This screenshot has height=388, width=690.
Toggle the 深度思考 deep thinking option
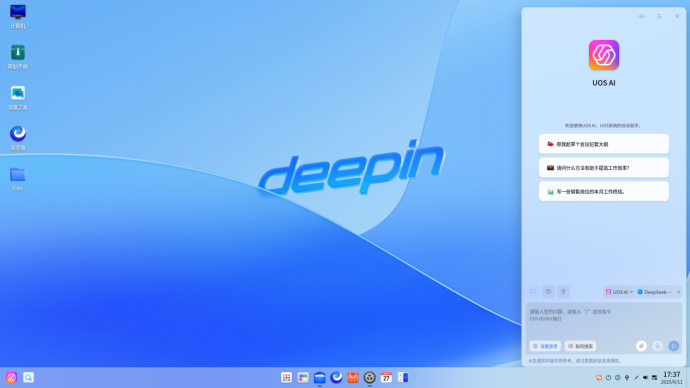click(545, 346)
